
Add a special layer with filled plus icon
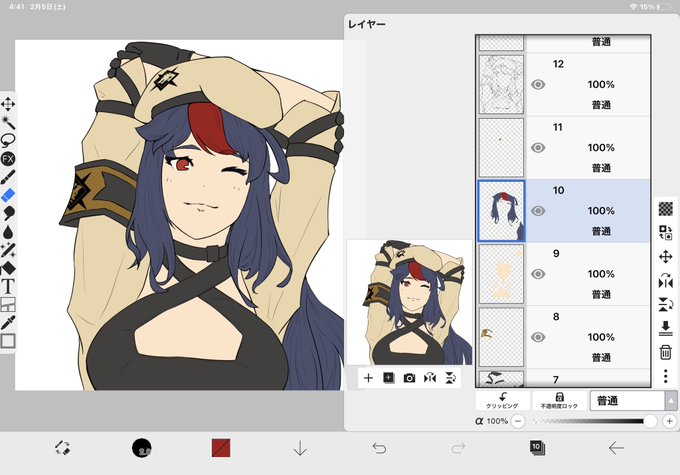coord(389,378)
